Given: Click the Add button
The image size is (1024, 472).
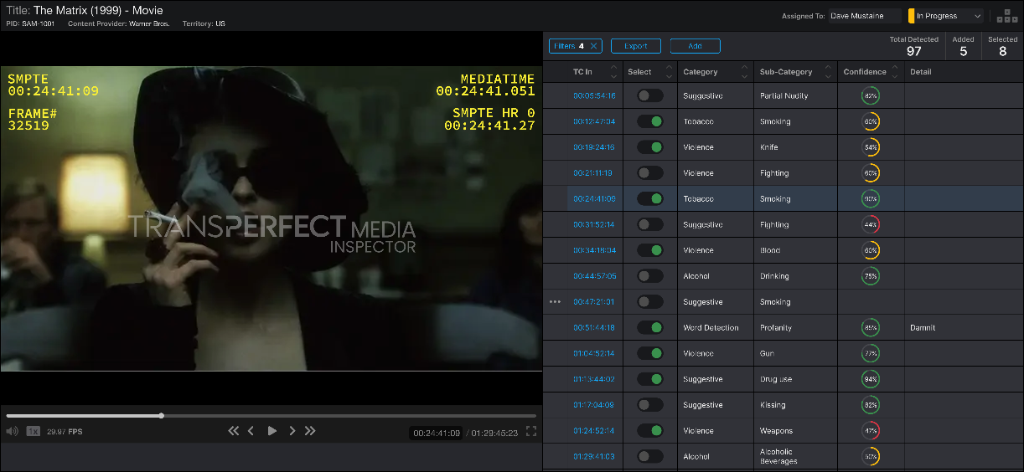Looking at the screenshot, I should [x=695, y=46].
